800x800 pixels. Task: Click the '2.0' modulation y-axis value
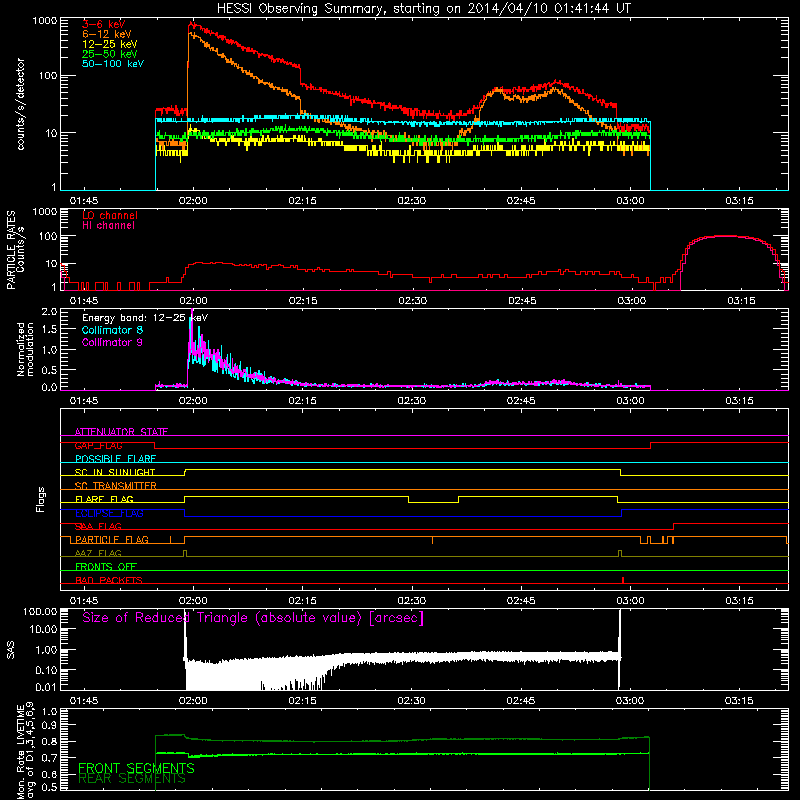click(x=49, y=312)
